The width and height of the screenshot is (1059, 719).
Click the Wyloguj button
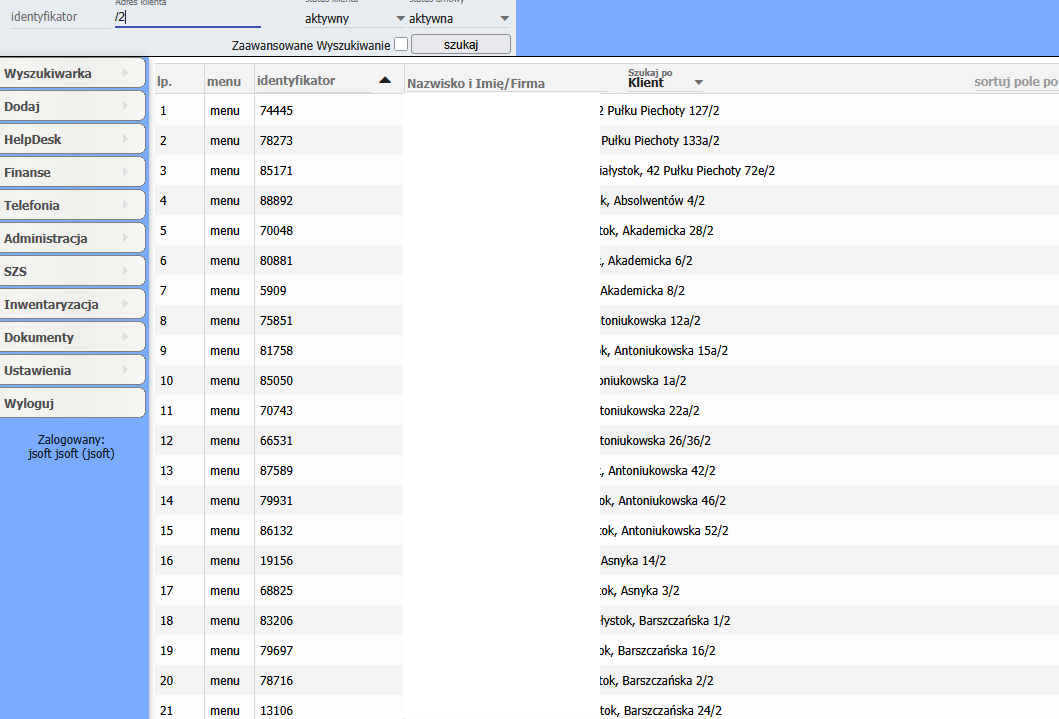coord(72,403)
